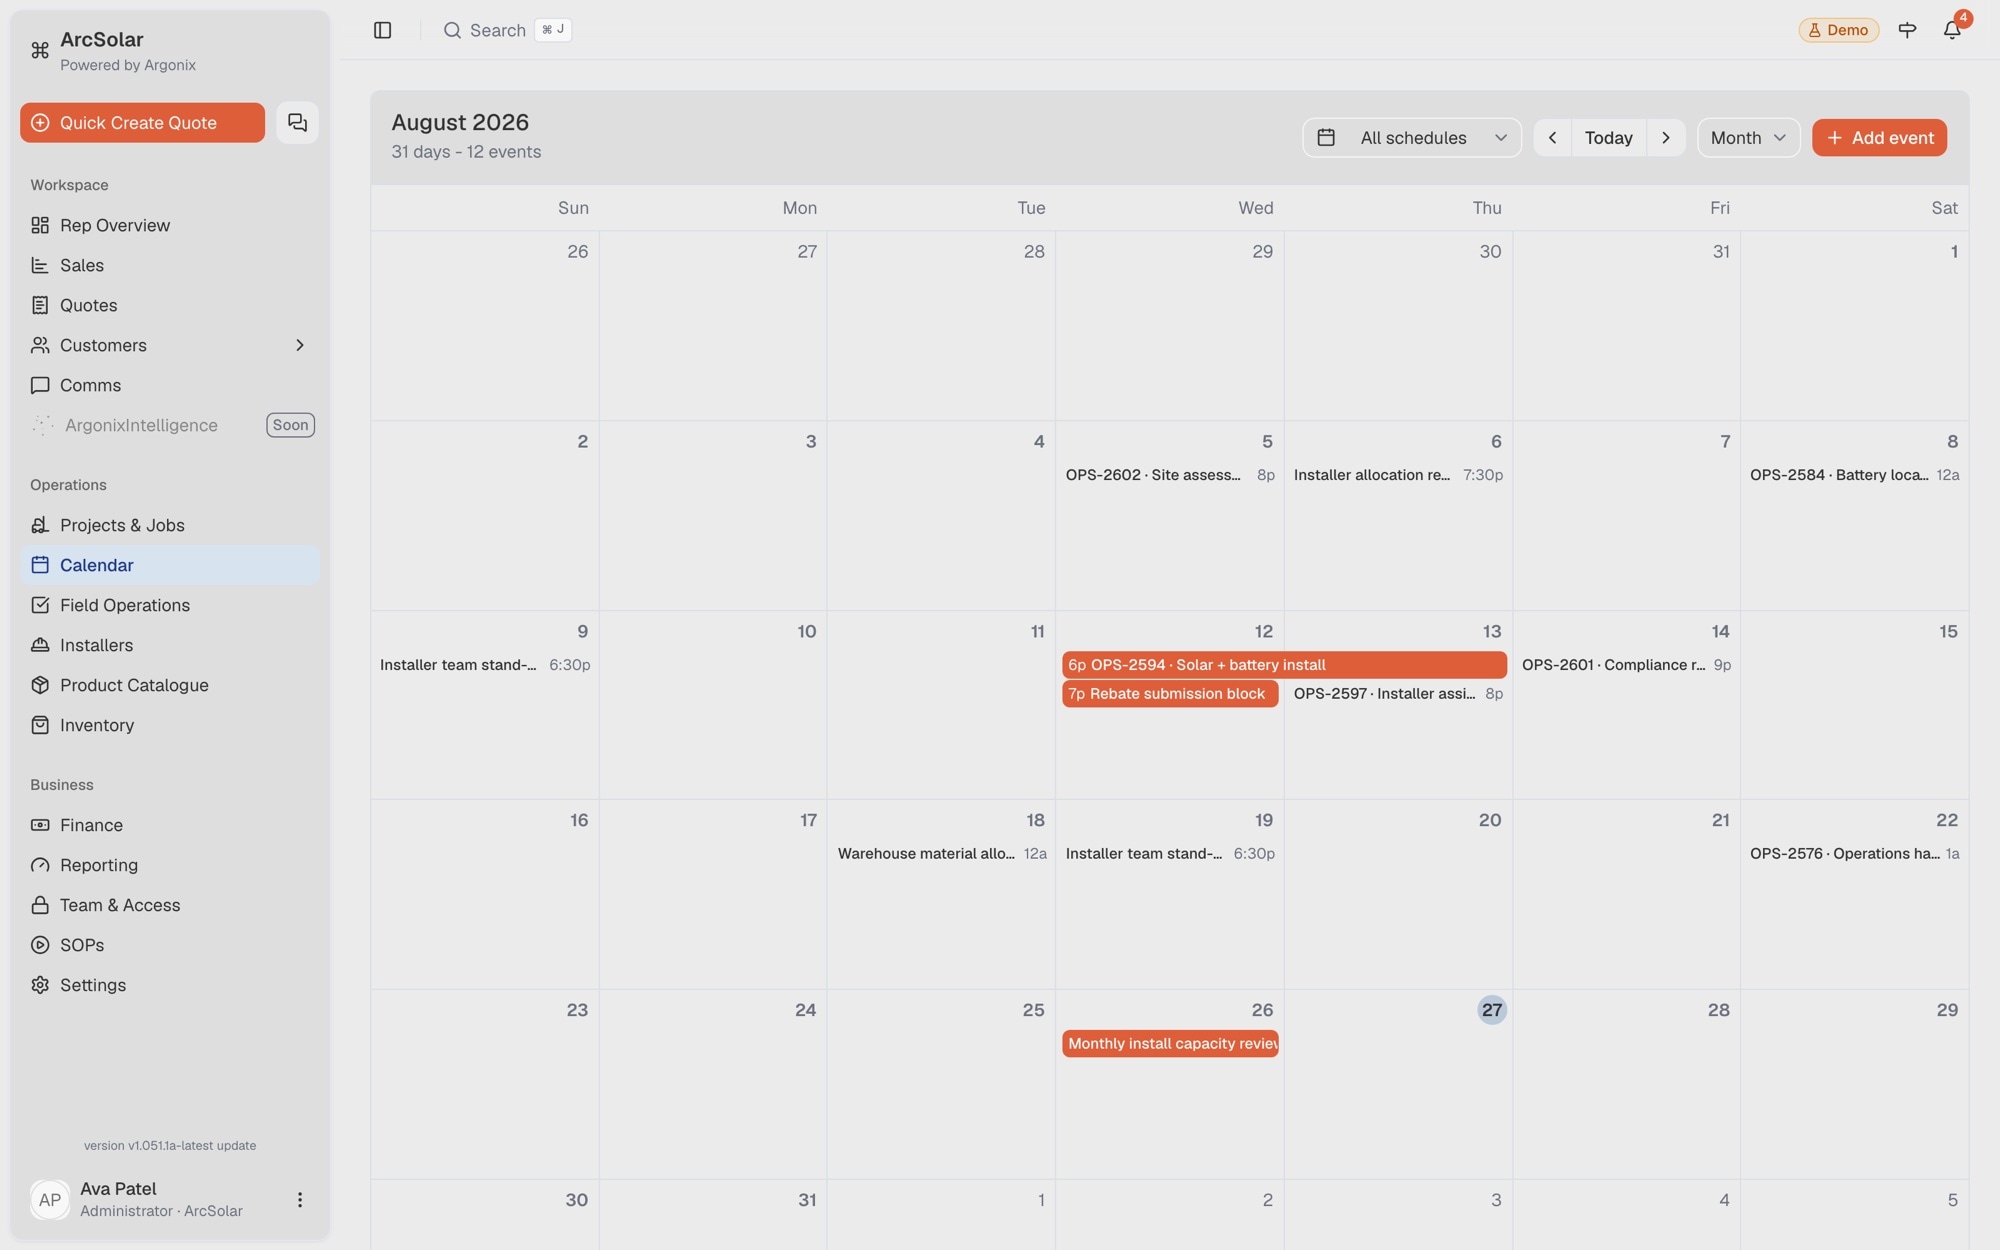Viewport: 2000px width, 1250px height.
Task: Go to previous month arrow
Action: point(1552,138)
